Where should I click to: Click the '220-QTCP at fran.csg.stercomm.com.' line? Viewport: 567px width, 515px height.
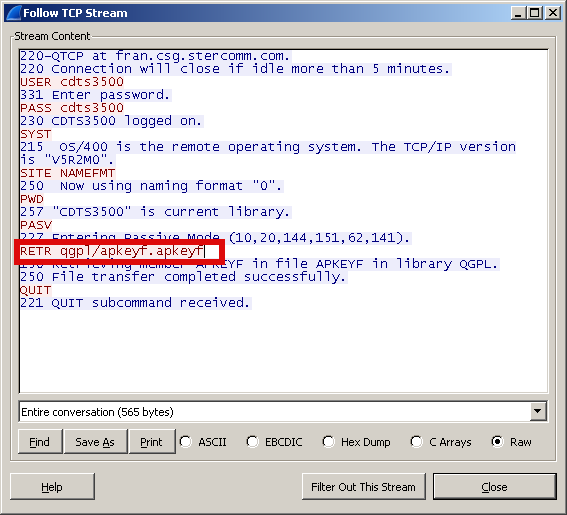click(x=155, y=56)
